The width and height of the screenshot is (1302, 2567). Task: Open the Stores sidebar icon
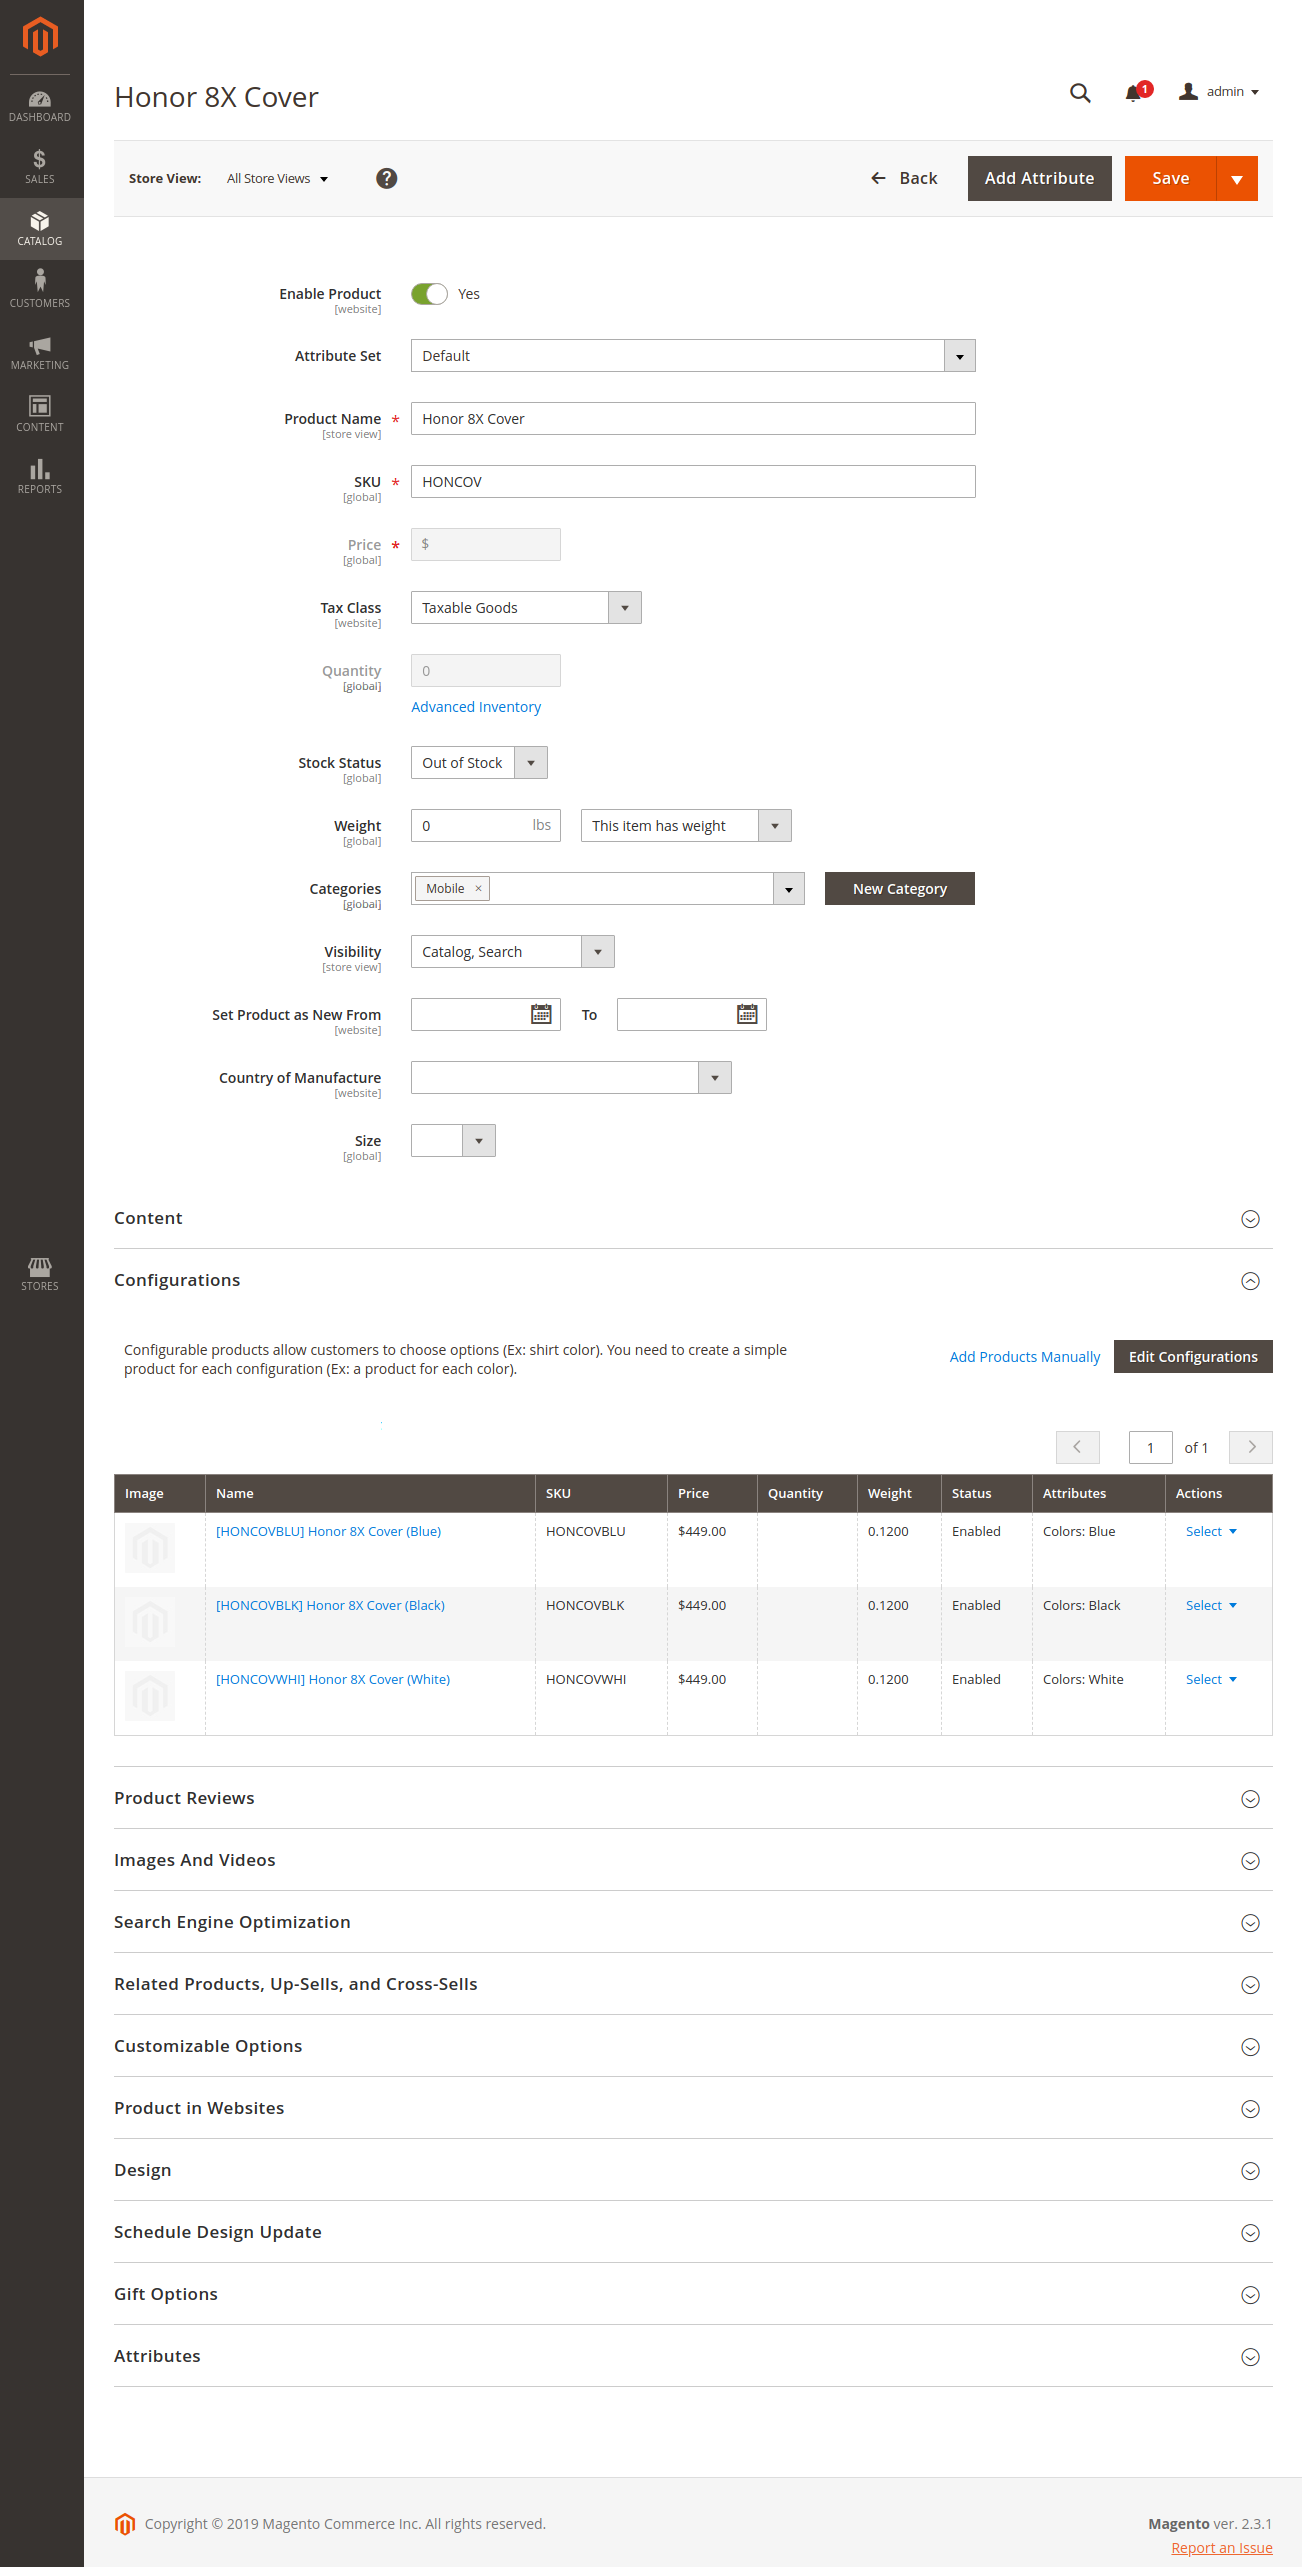coord(40,1274)
